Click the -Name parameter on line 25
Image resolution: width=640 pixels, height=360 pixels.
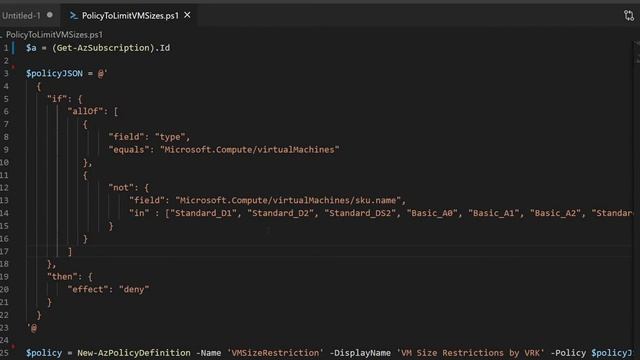(209, 353)
